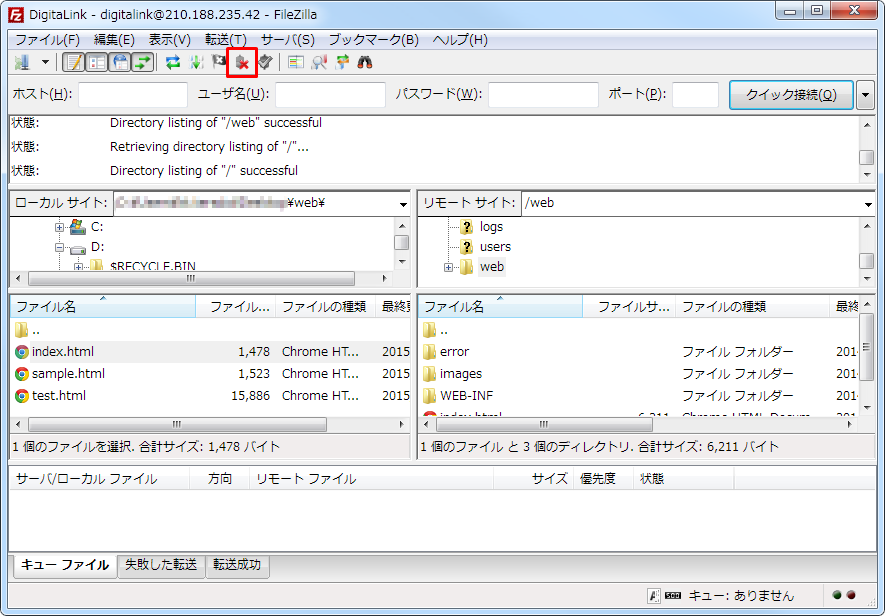
Task: Click the speed limit 500 status icon
Action: coord(673,595)
